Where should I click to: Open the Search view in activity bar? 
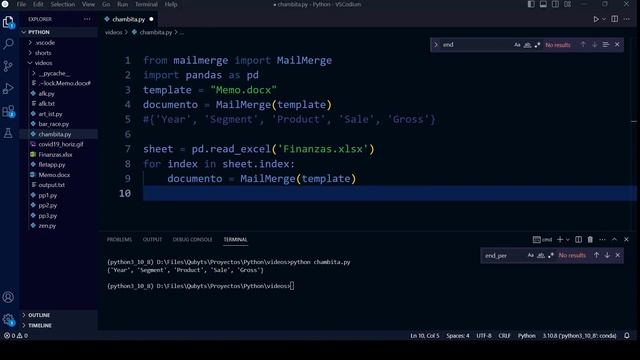point(8,44)
